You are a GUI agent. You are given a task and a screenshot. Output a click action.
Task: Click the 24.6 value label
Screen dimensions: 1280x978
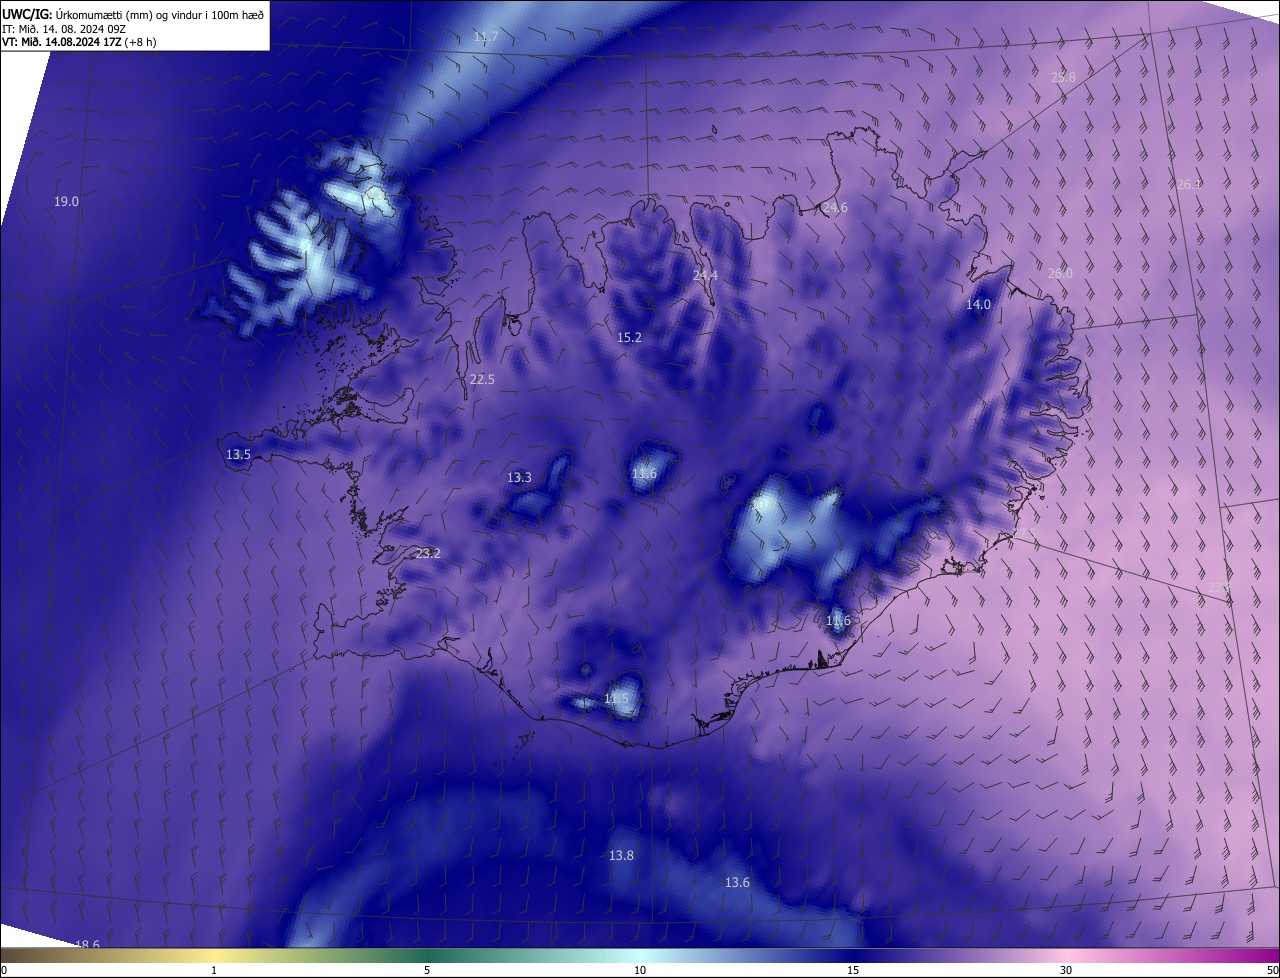click(835, 208)
